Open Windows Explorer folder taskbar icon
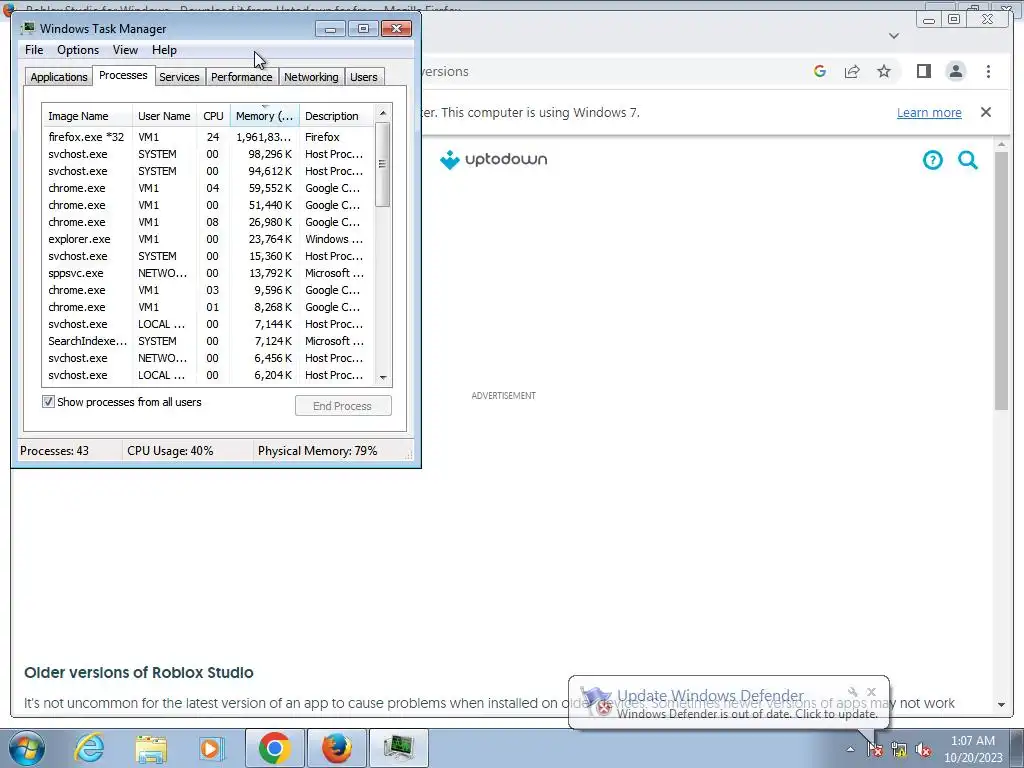The image size is (1024, 768). pos(151,748)
